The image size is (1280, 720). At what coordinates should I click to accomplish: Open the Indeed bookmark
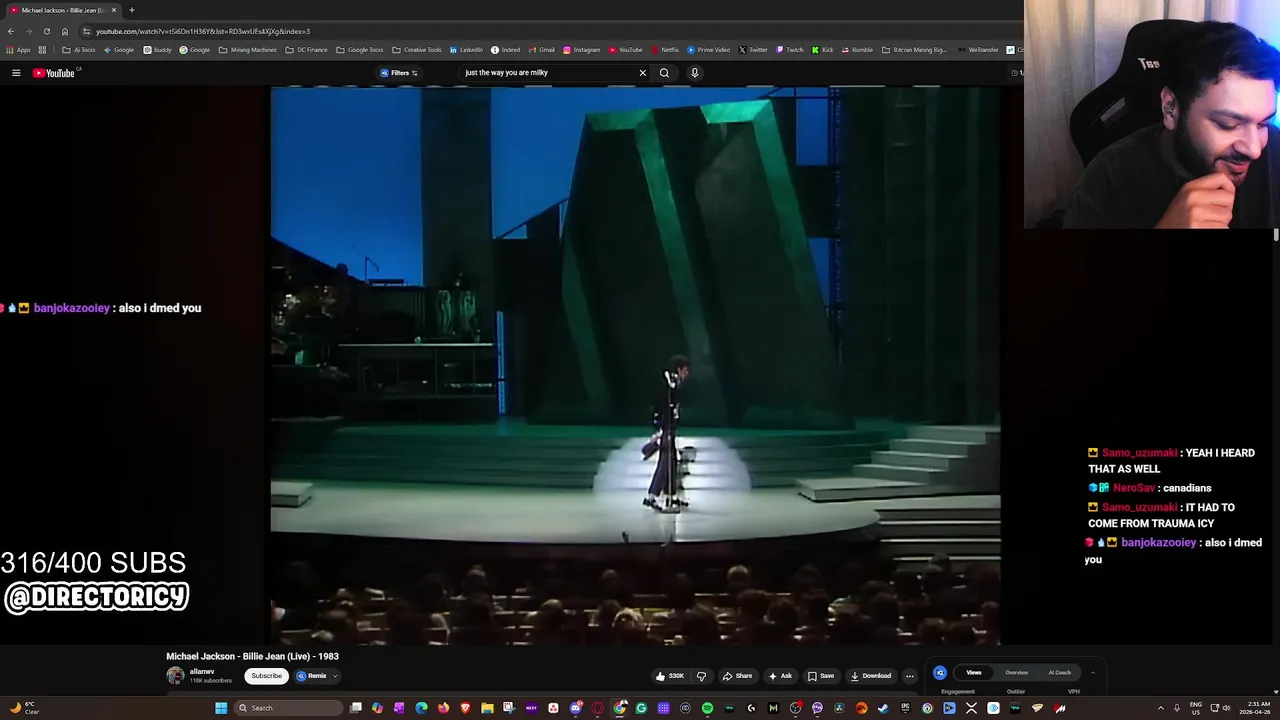(505, 50)
